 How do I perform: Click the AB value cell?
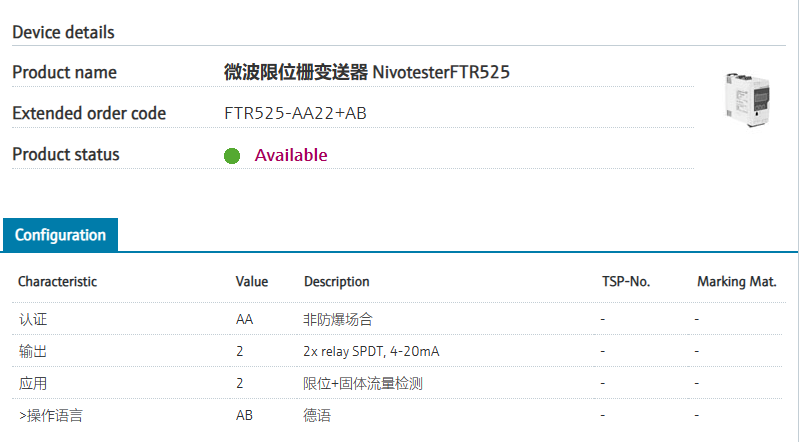244,414
